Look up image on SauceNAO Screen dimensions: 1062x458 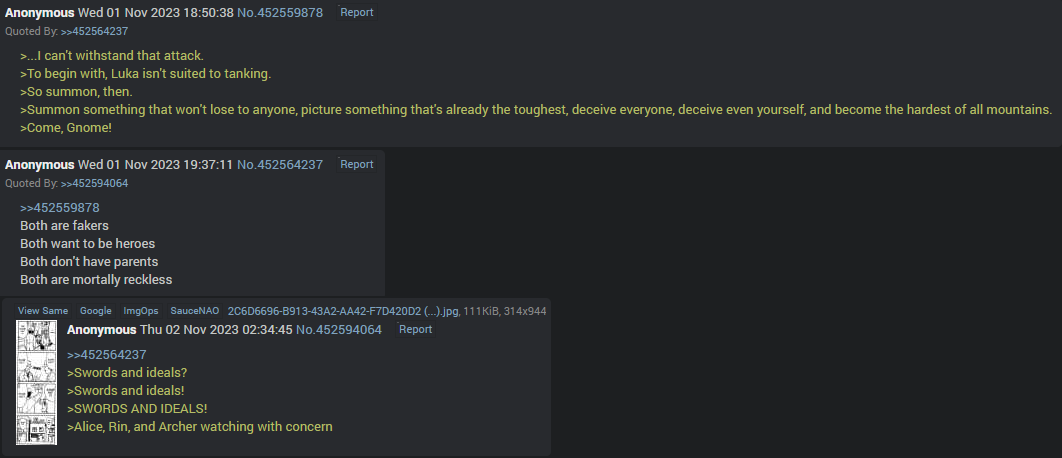(194, 311)
